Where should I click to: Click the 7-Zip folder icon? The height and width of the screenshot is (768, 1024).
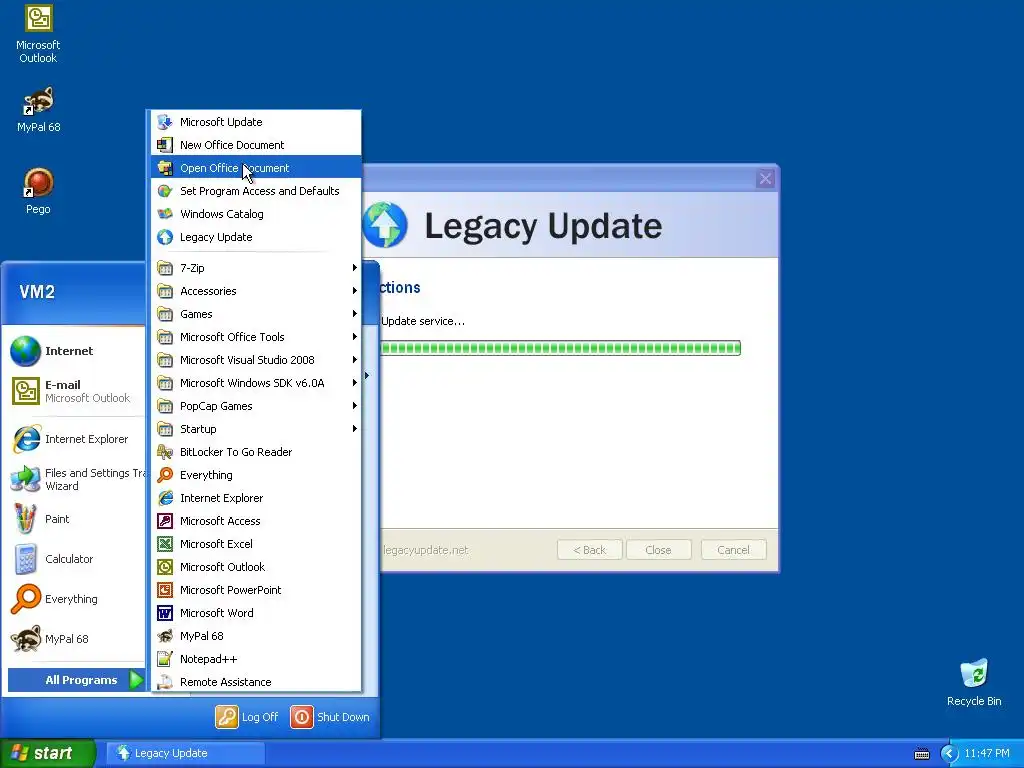(x=165, y=268)
